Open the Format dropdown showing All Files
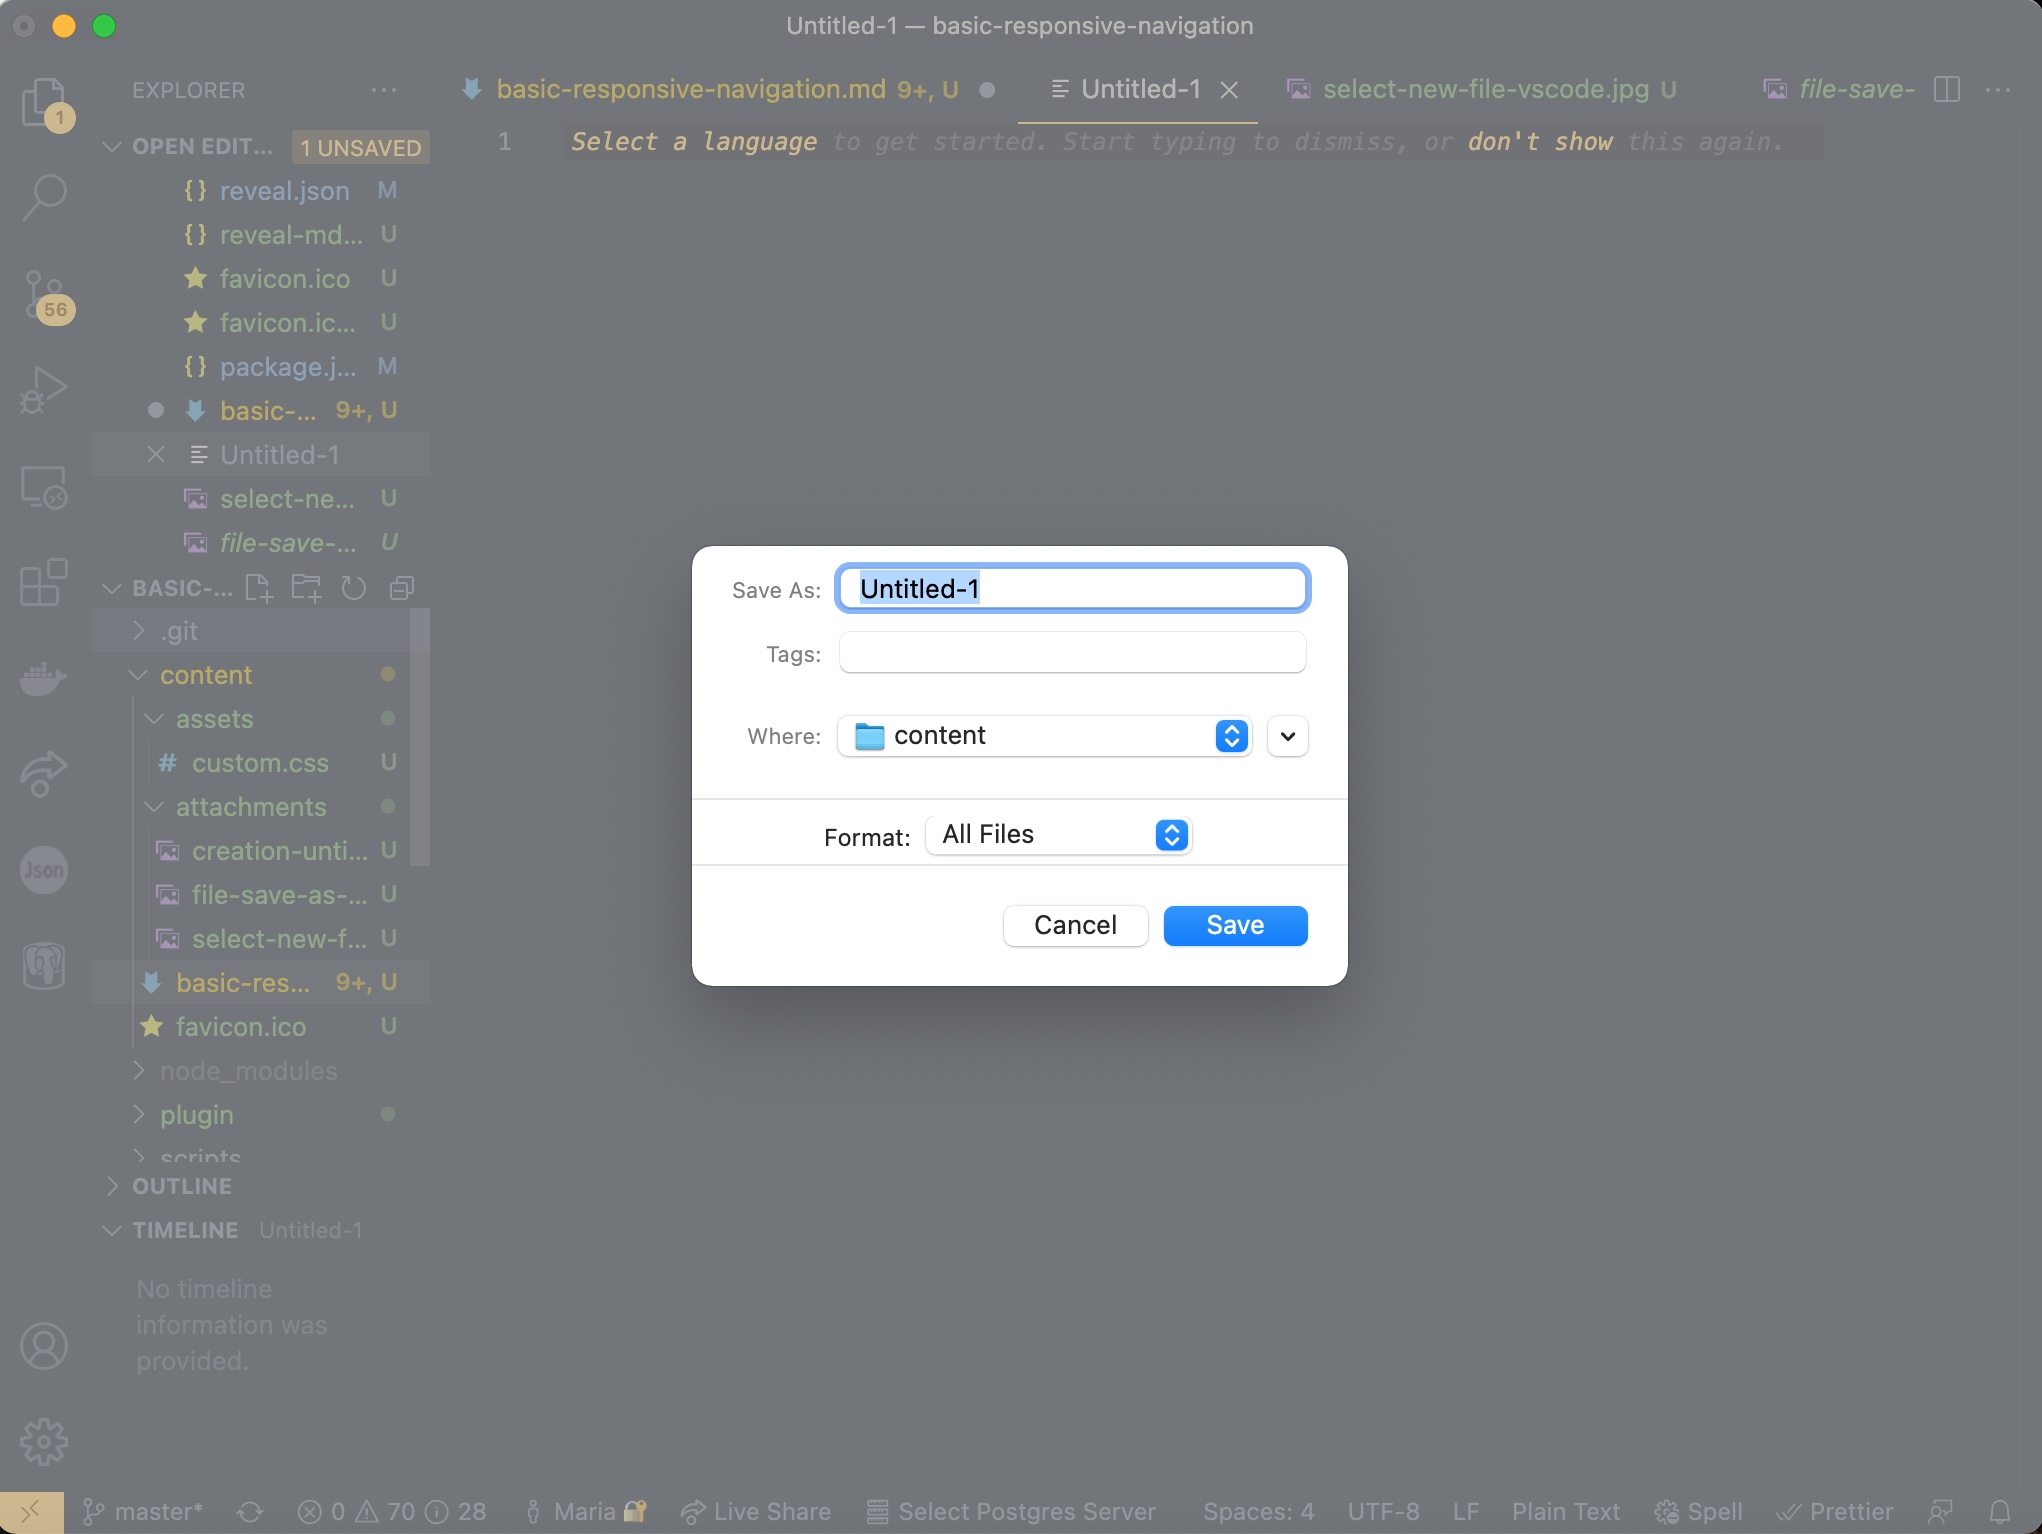 coord(1058,834)
